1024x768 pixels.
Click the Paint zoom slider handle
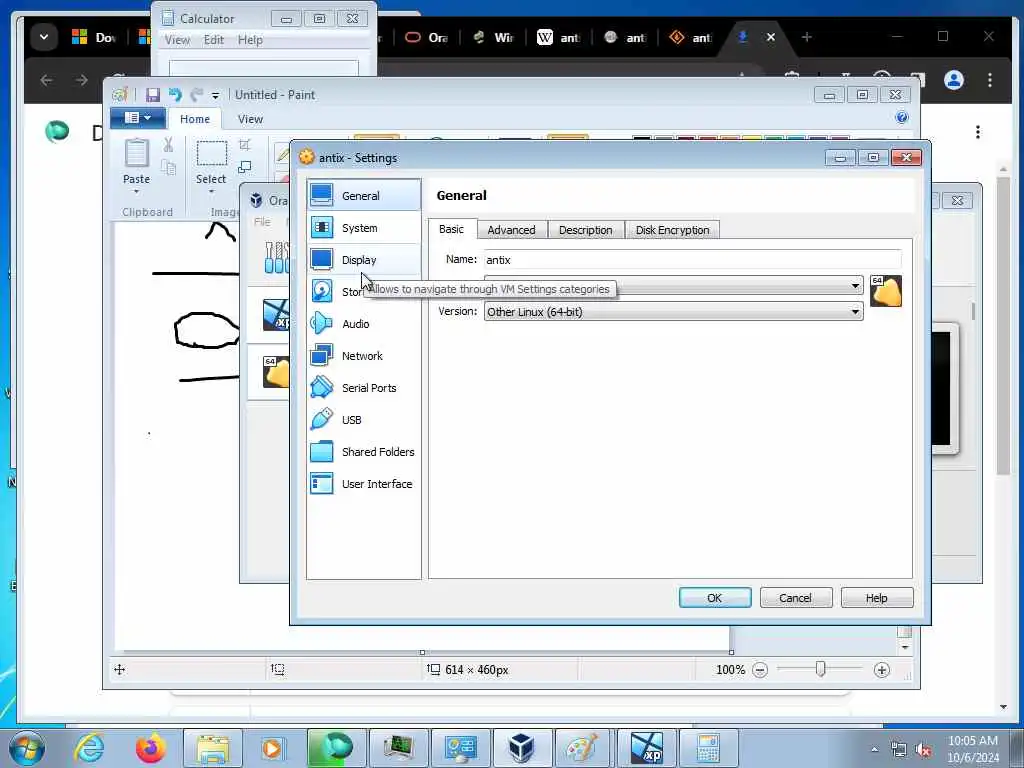click(820, 669)
